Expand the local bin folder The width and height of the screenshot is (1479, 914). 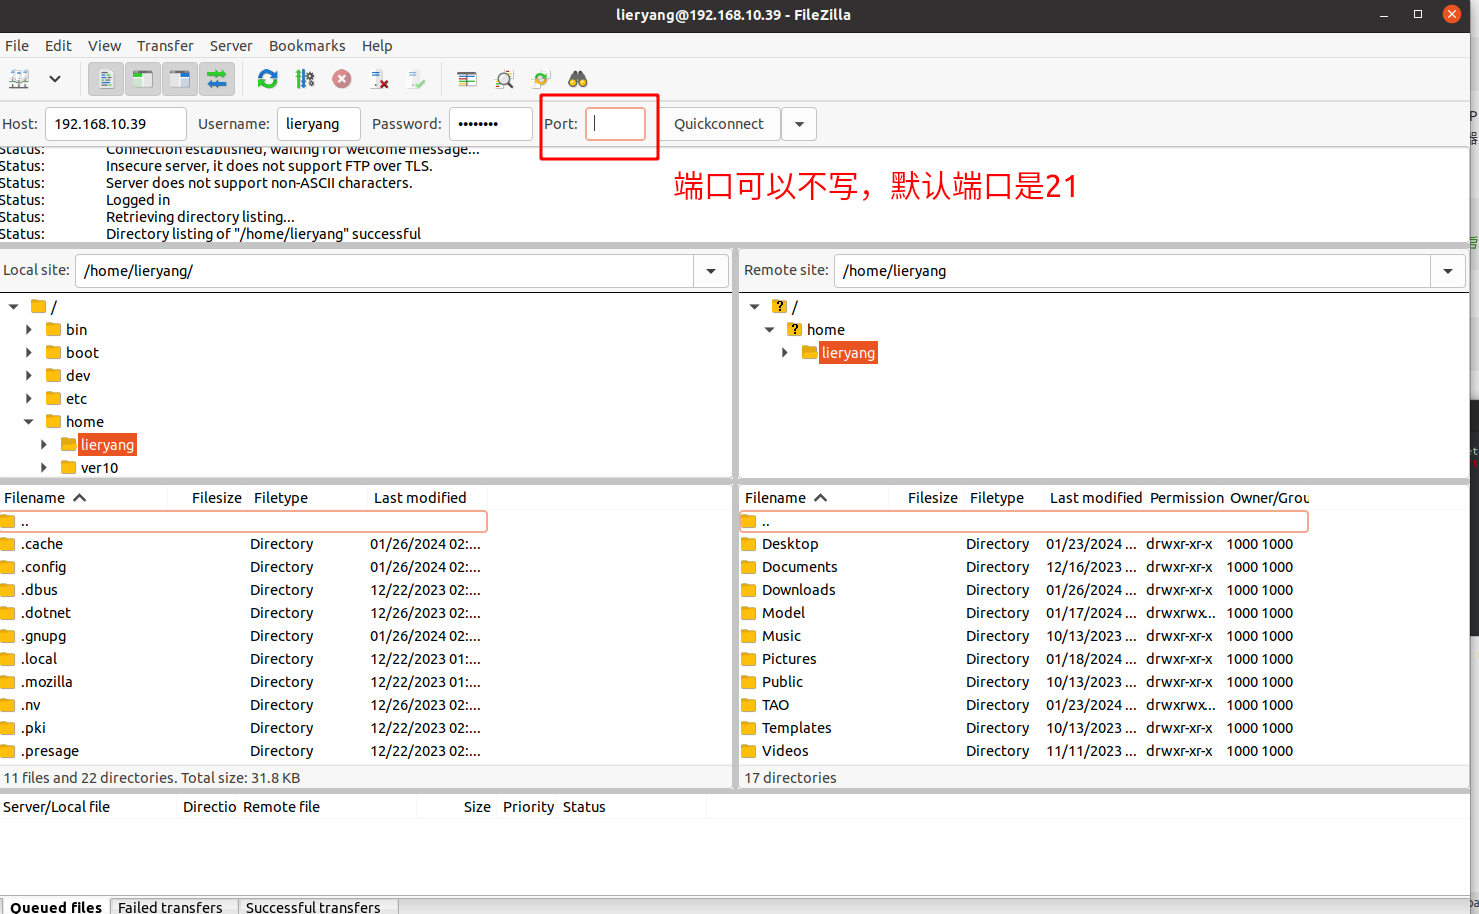[29, 330]
